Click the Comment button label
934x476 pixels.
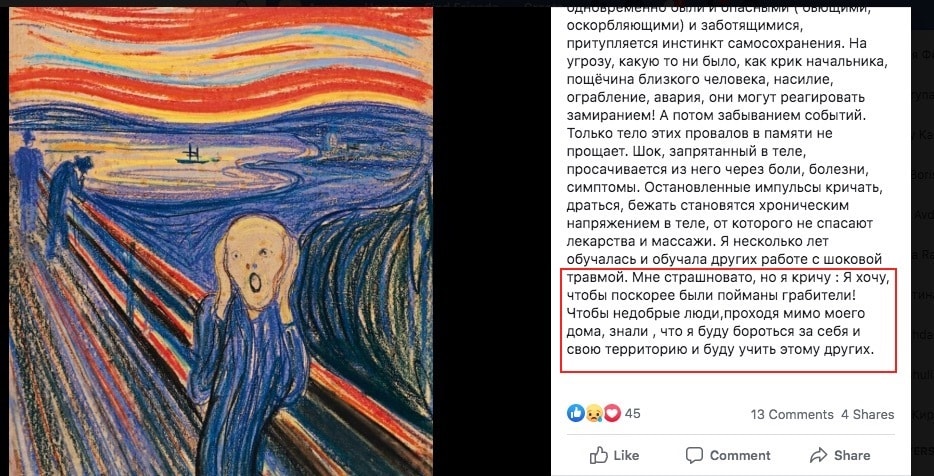point(740,456)
